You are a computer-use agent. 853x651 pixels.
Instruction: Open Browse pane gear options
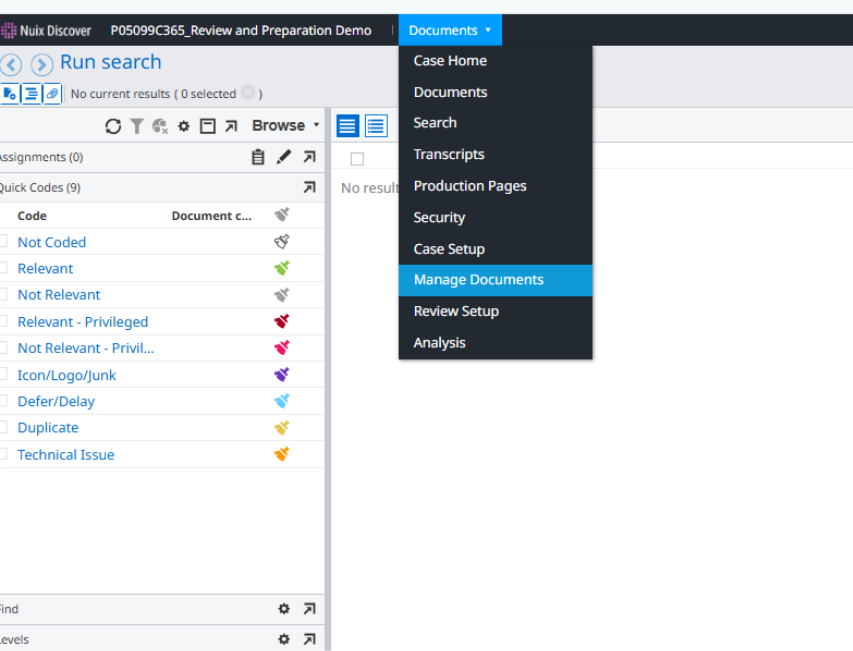tap(184, 126)
